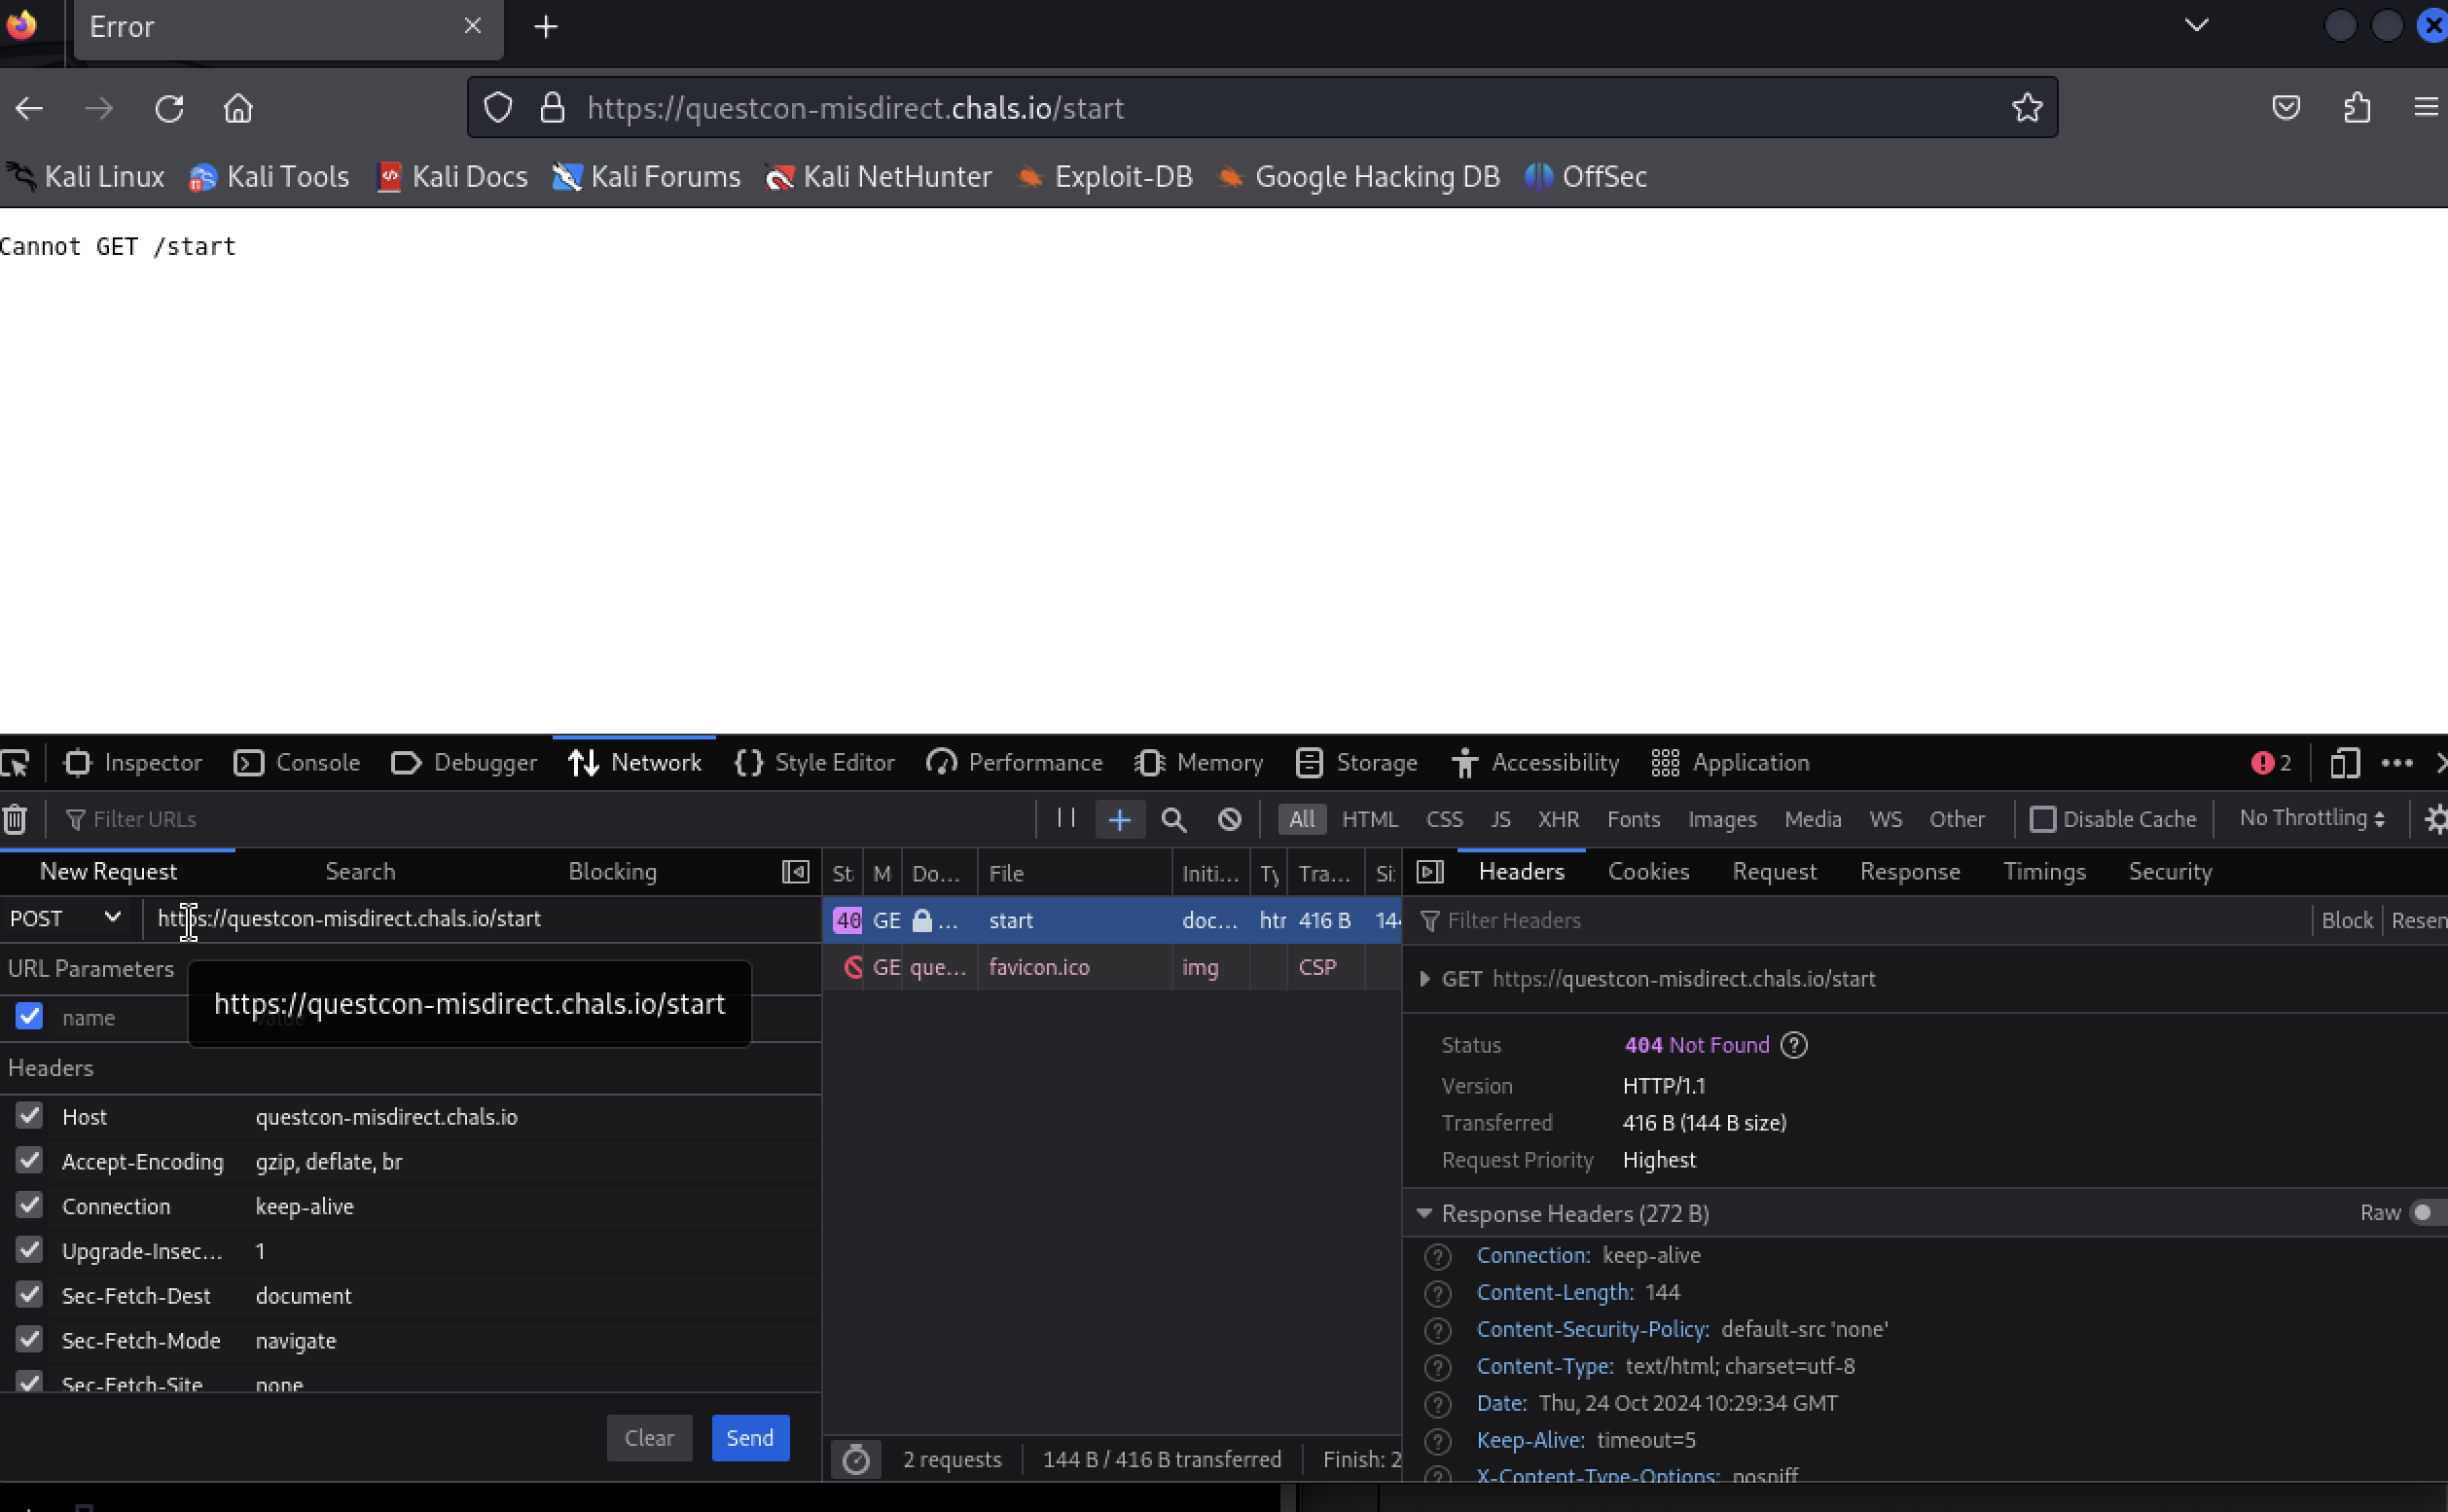The image size is (2448, 1512).
Task: Click the blue Send button
Action: pos(749,1437)
